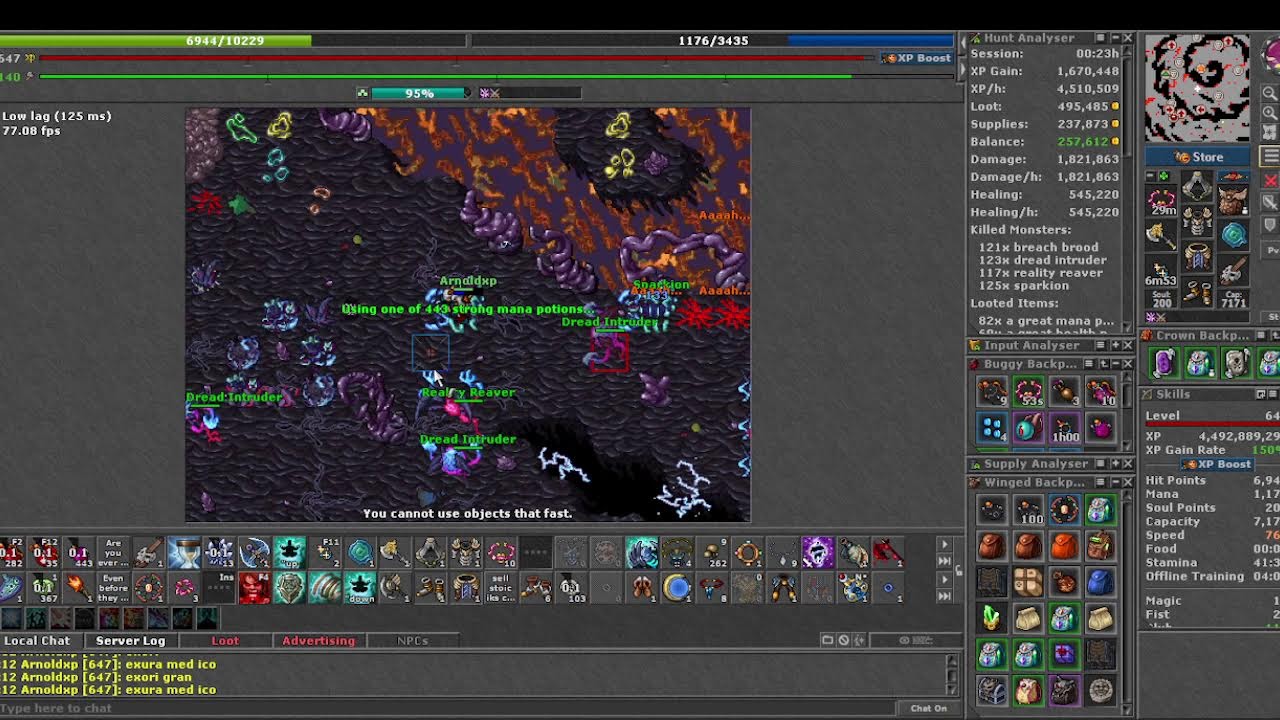Open Supply Analyser menu icon

click(1100, 464)
